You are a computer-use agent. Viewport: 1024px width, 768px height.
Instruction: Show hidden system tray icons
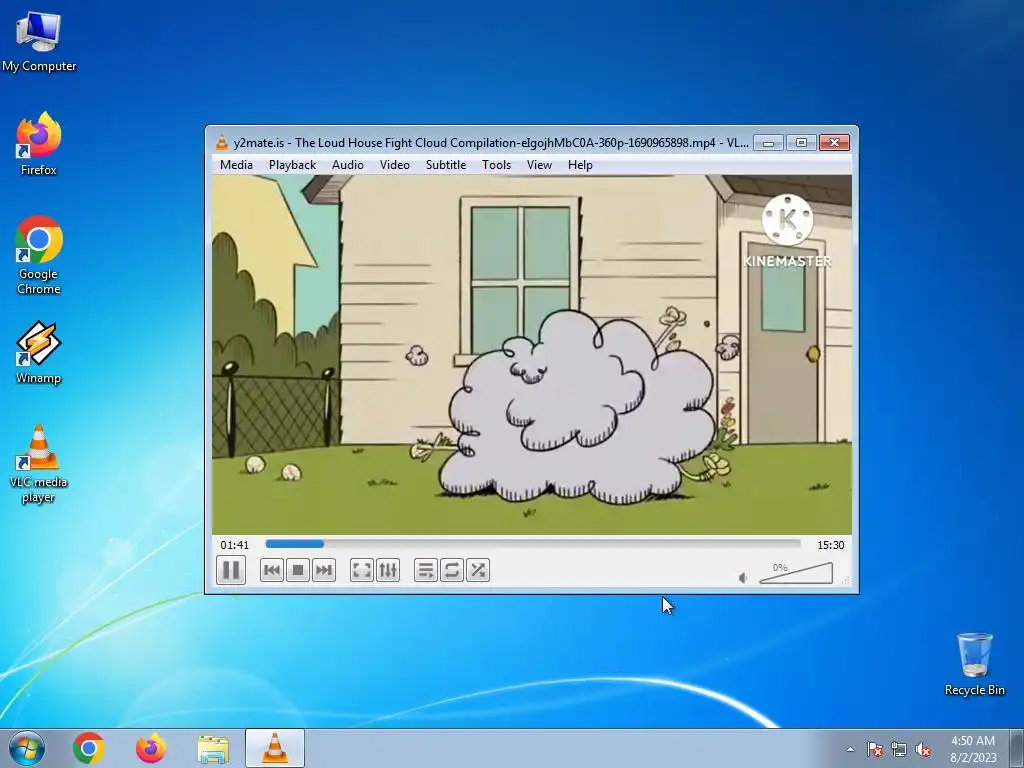(850, 749)
